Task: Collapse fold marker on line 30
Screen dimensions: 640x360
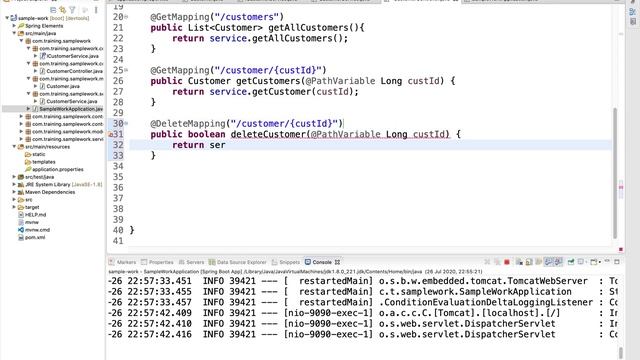Action: tap(126, 124)
